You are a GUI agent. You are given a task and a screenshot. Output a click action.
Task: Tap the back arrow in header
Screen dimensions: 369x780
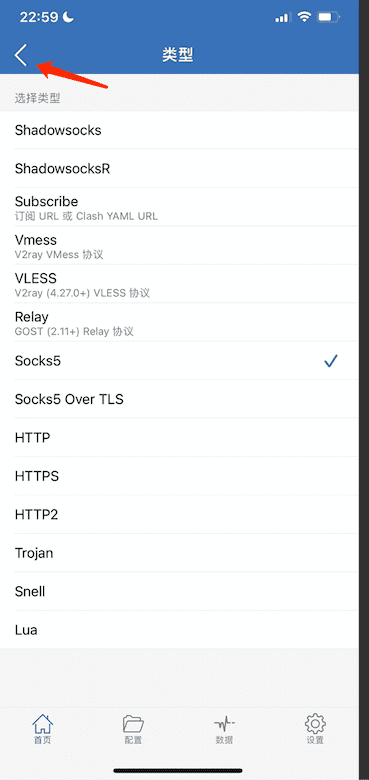tap(21, 55)
